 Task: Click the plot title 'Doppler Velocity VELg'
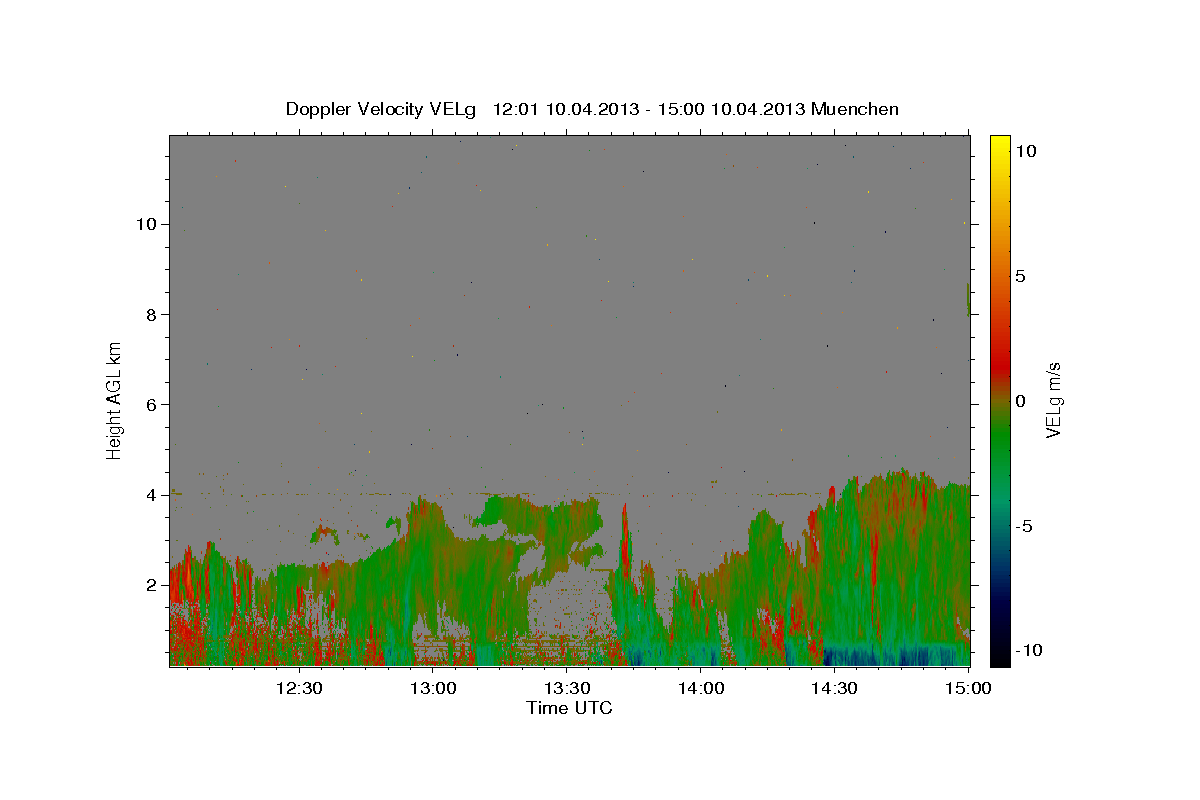click(x=383, y=109)
